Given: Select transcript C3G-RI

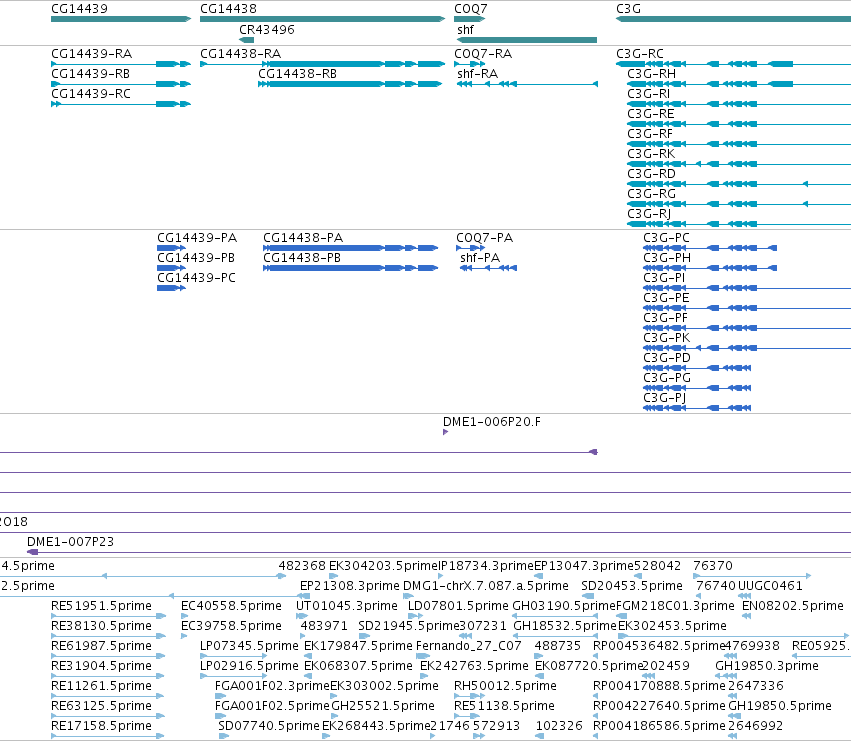Looking at the screenshot, I should click(x=649, y=94).
